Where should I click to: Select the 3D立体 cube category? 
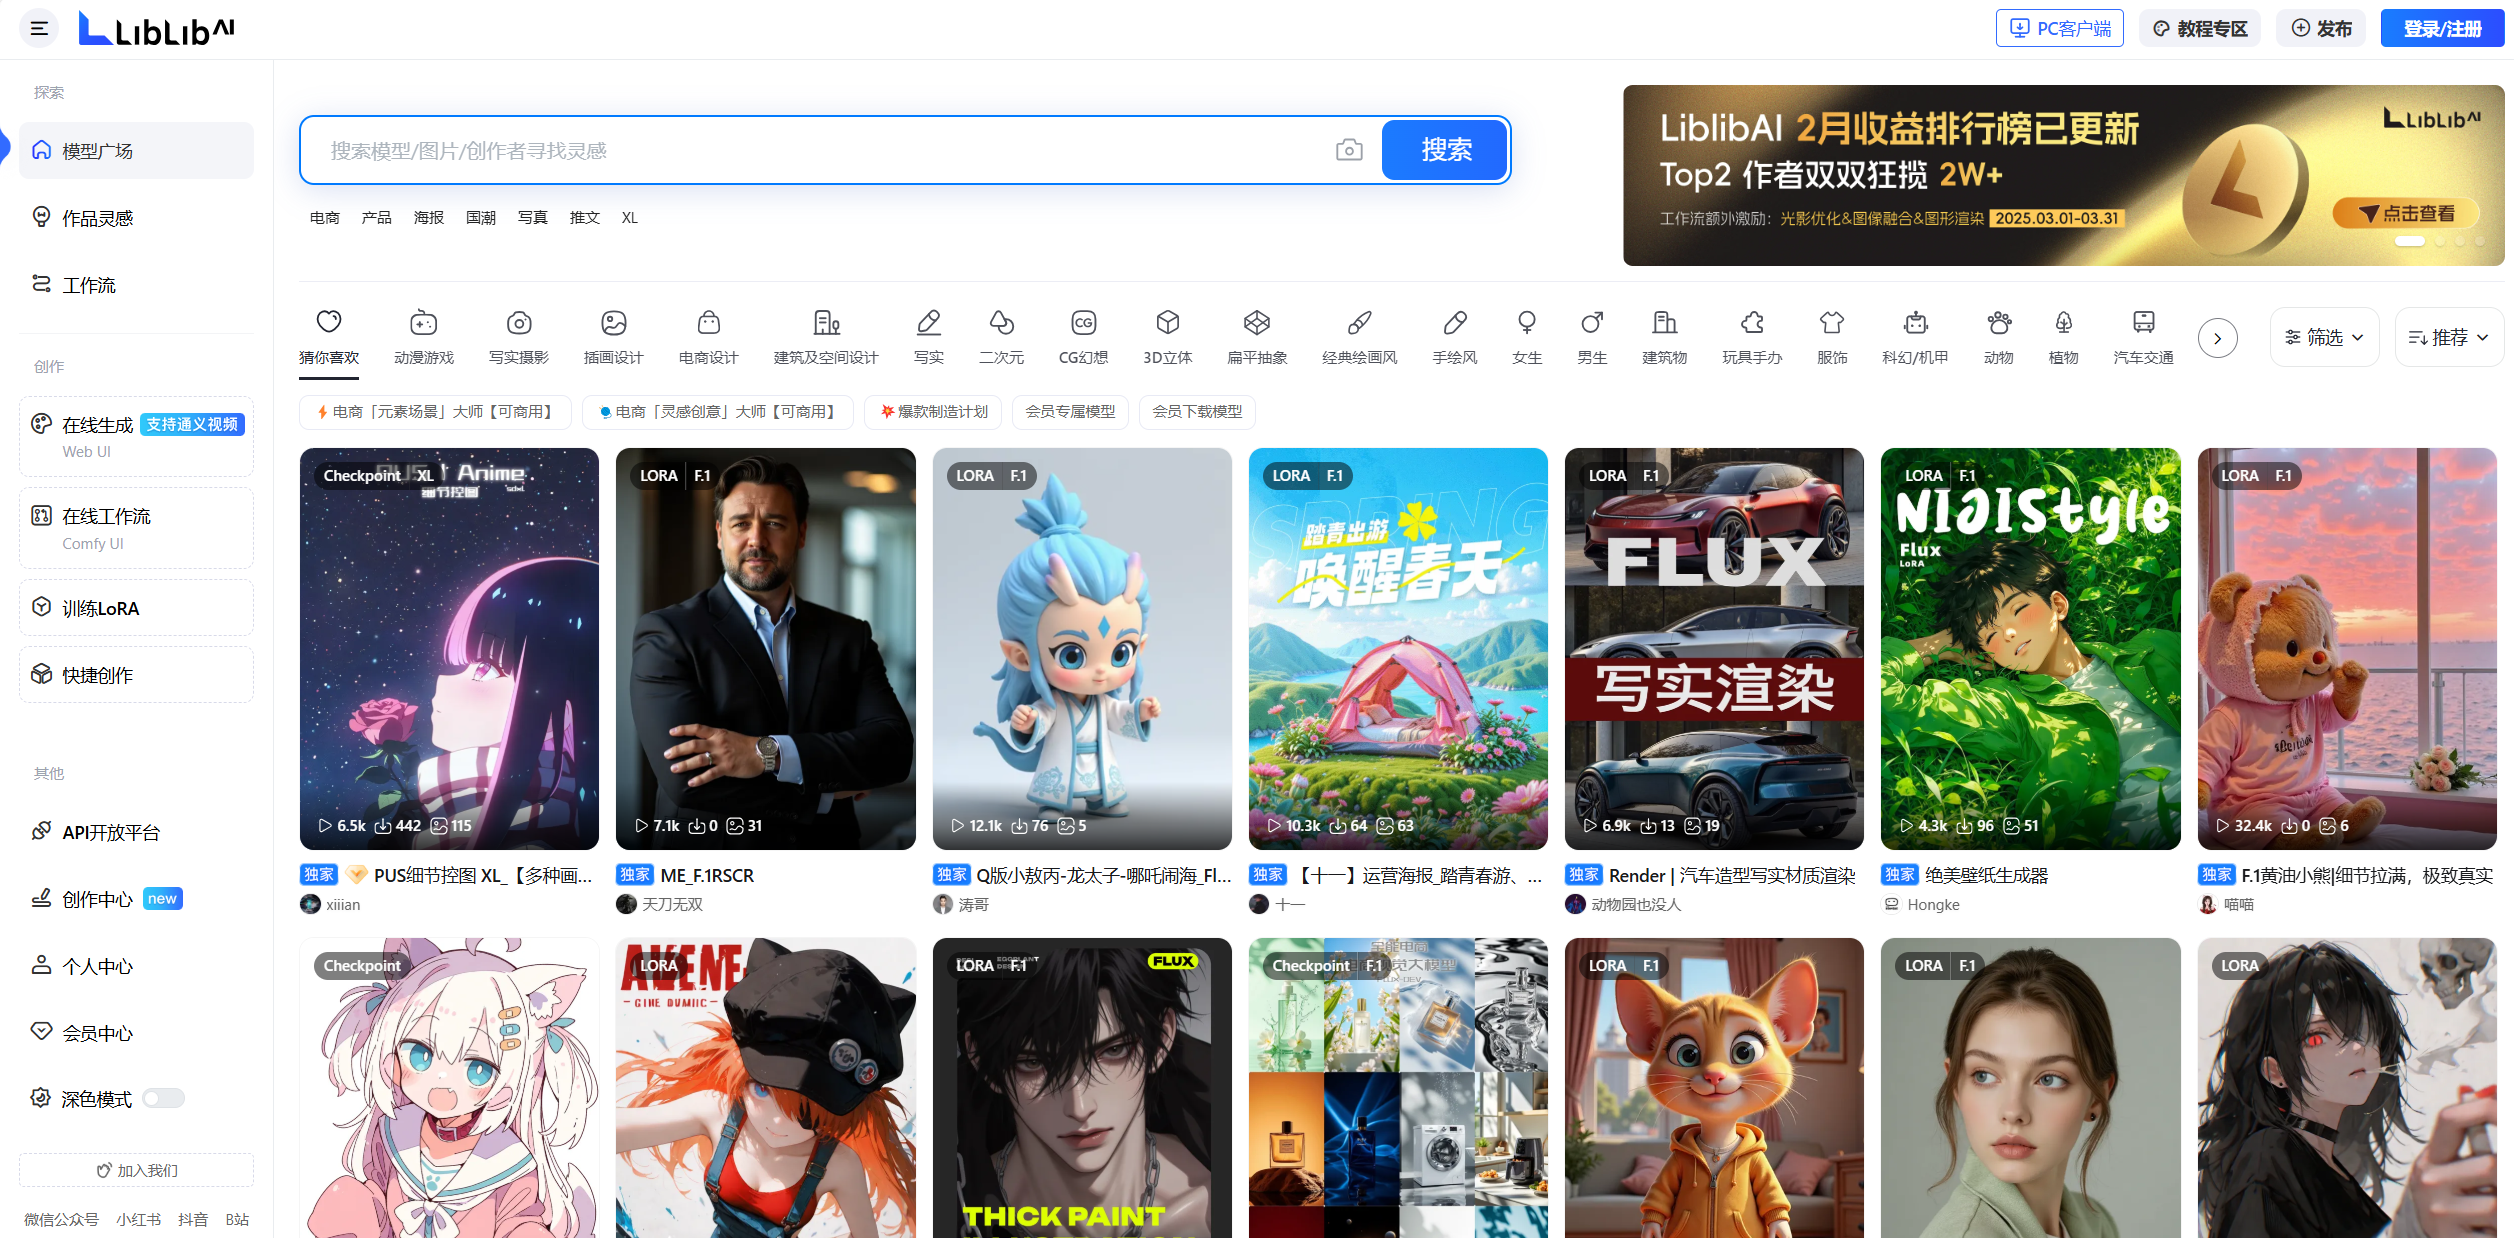click(1168, 336)
